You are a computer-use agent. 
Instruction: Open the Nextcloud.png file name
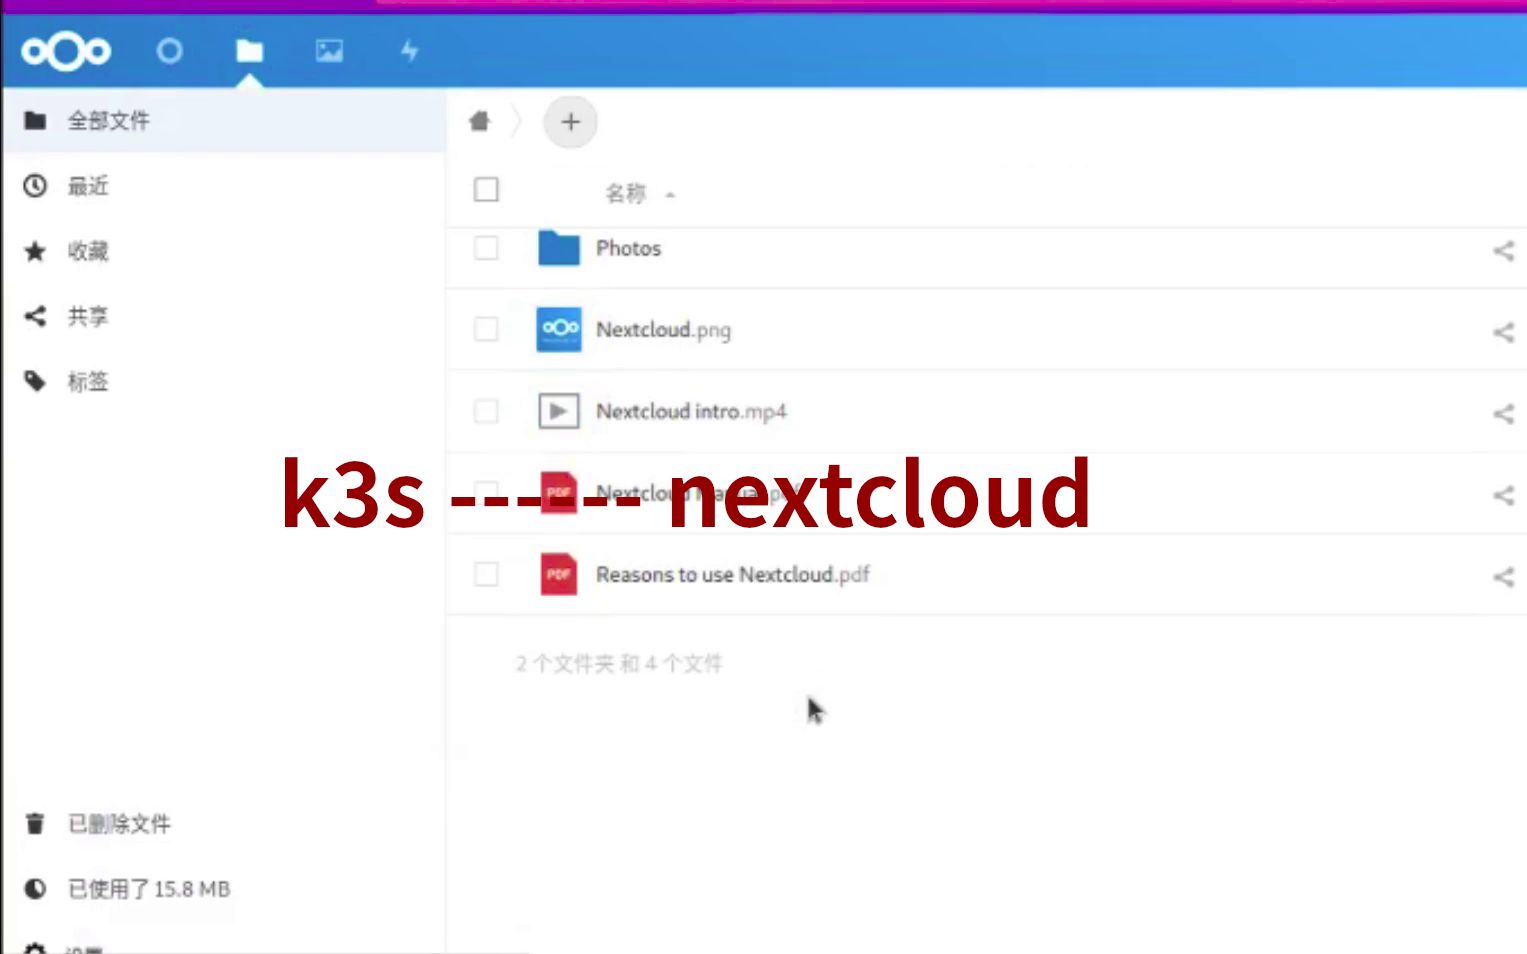(663, 330)
